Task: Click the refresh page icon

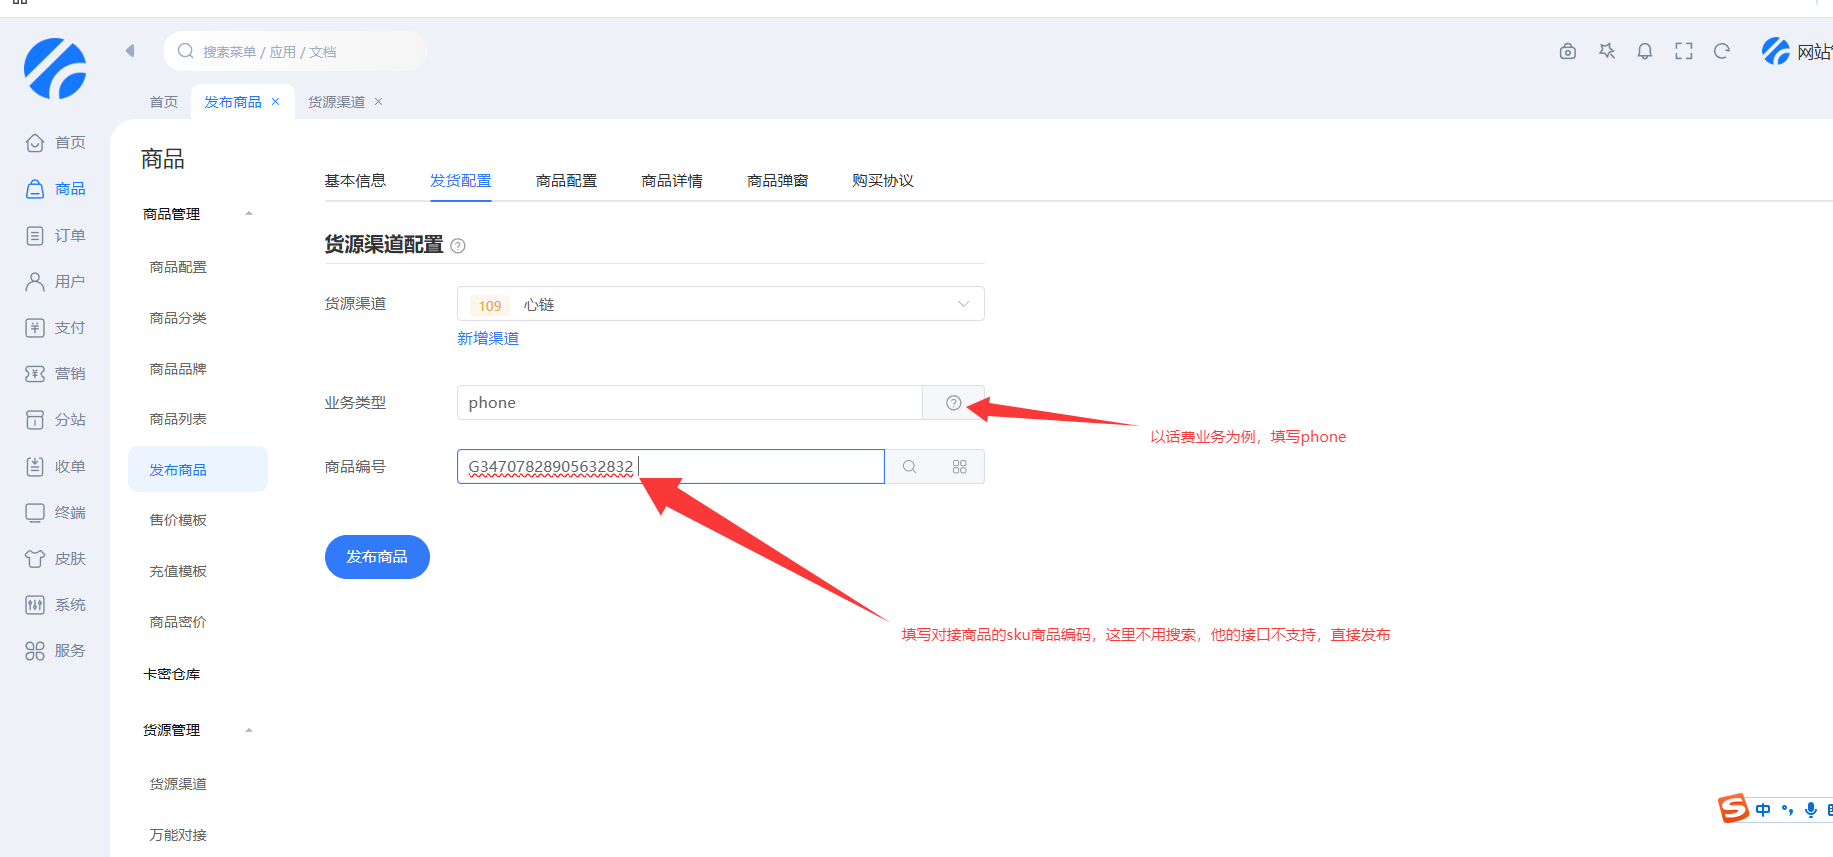Action: coord(1721,51)
